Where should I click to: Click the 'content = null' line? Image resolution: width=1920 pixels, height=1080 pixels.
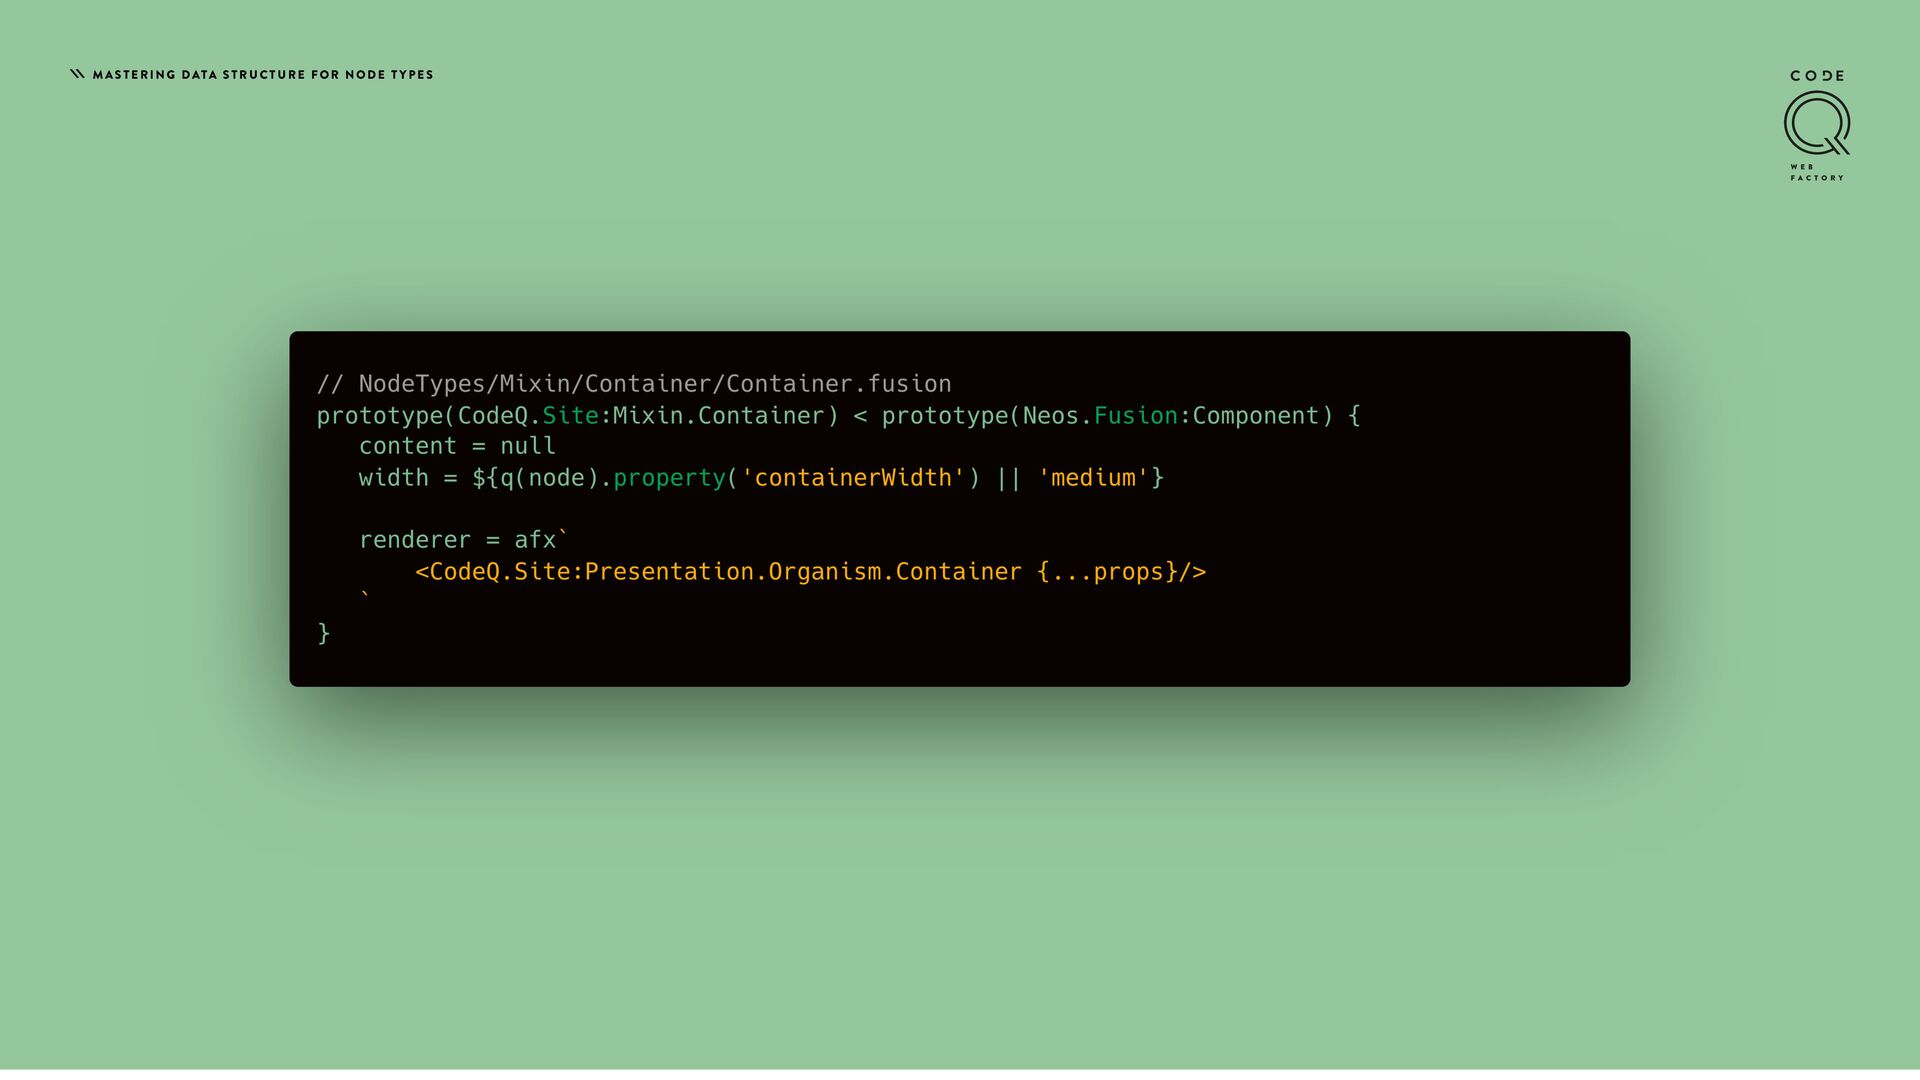[457, 446]
